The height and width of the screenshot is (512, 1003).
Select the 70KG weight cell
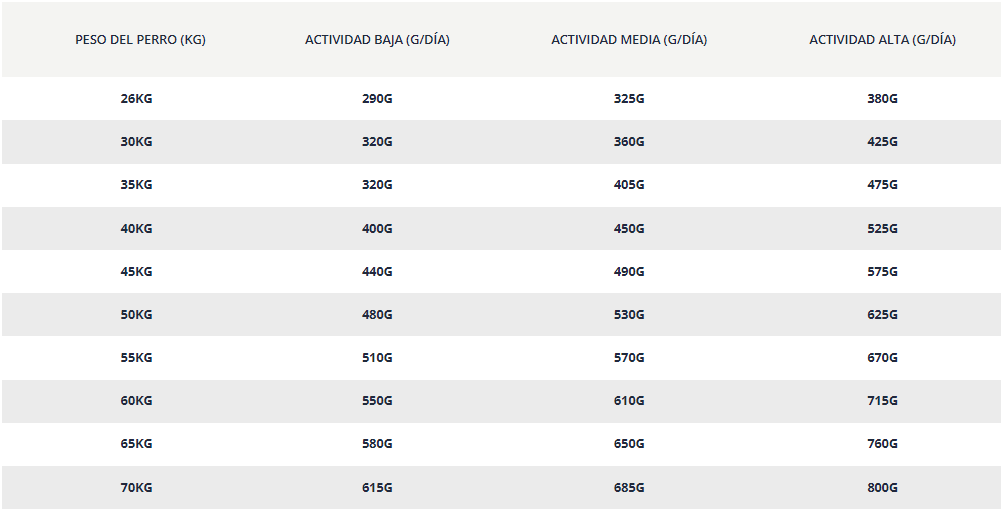tap(136, 488)
